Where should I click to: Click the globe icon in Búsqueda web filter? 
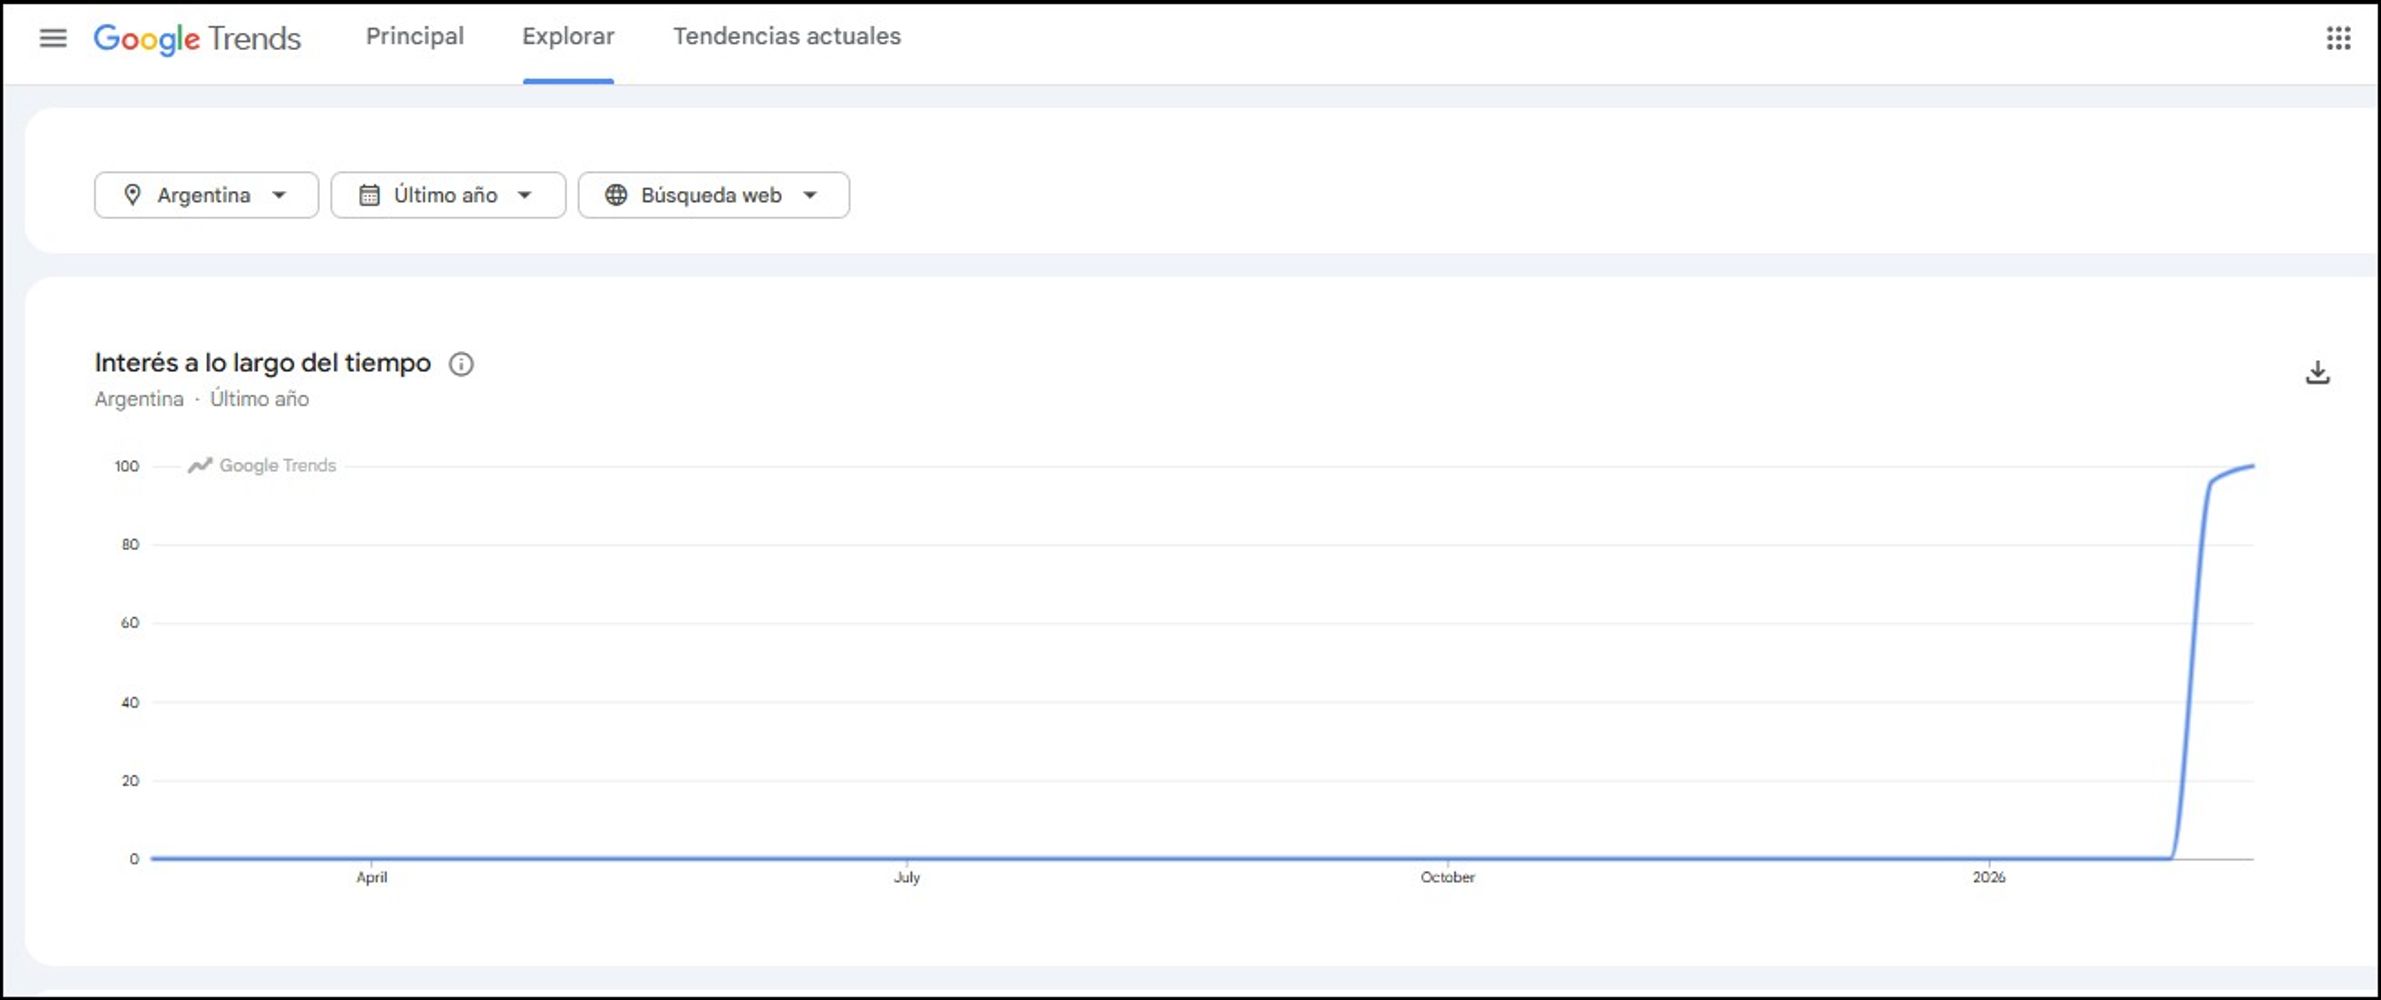[x=616, y=195]
